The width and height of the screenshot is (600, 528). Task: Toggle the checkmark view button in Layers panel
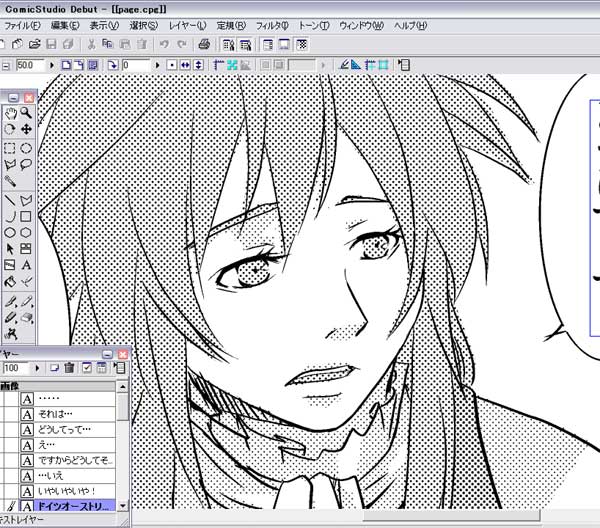(x=87, y=368)
